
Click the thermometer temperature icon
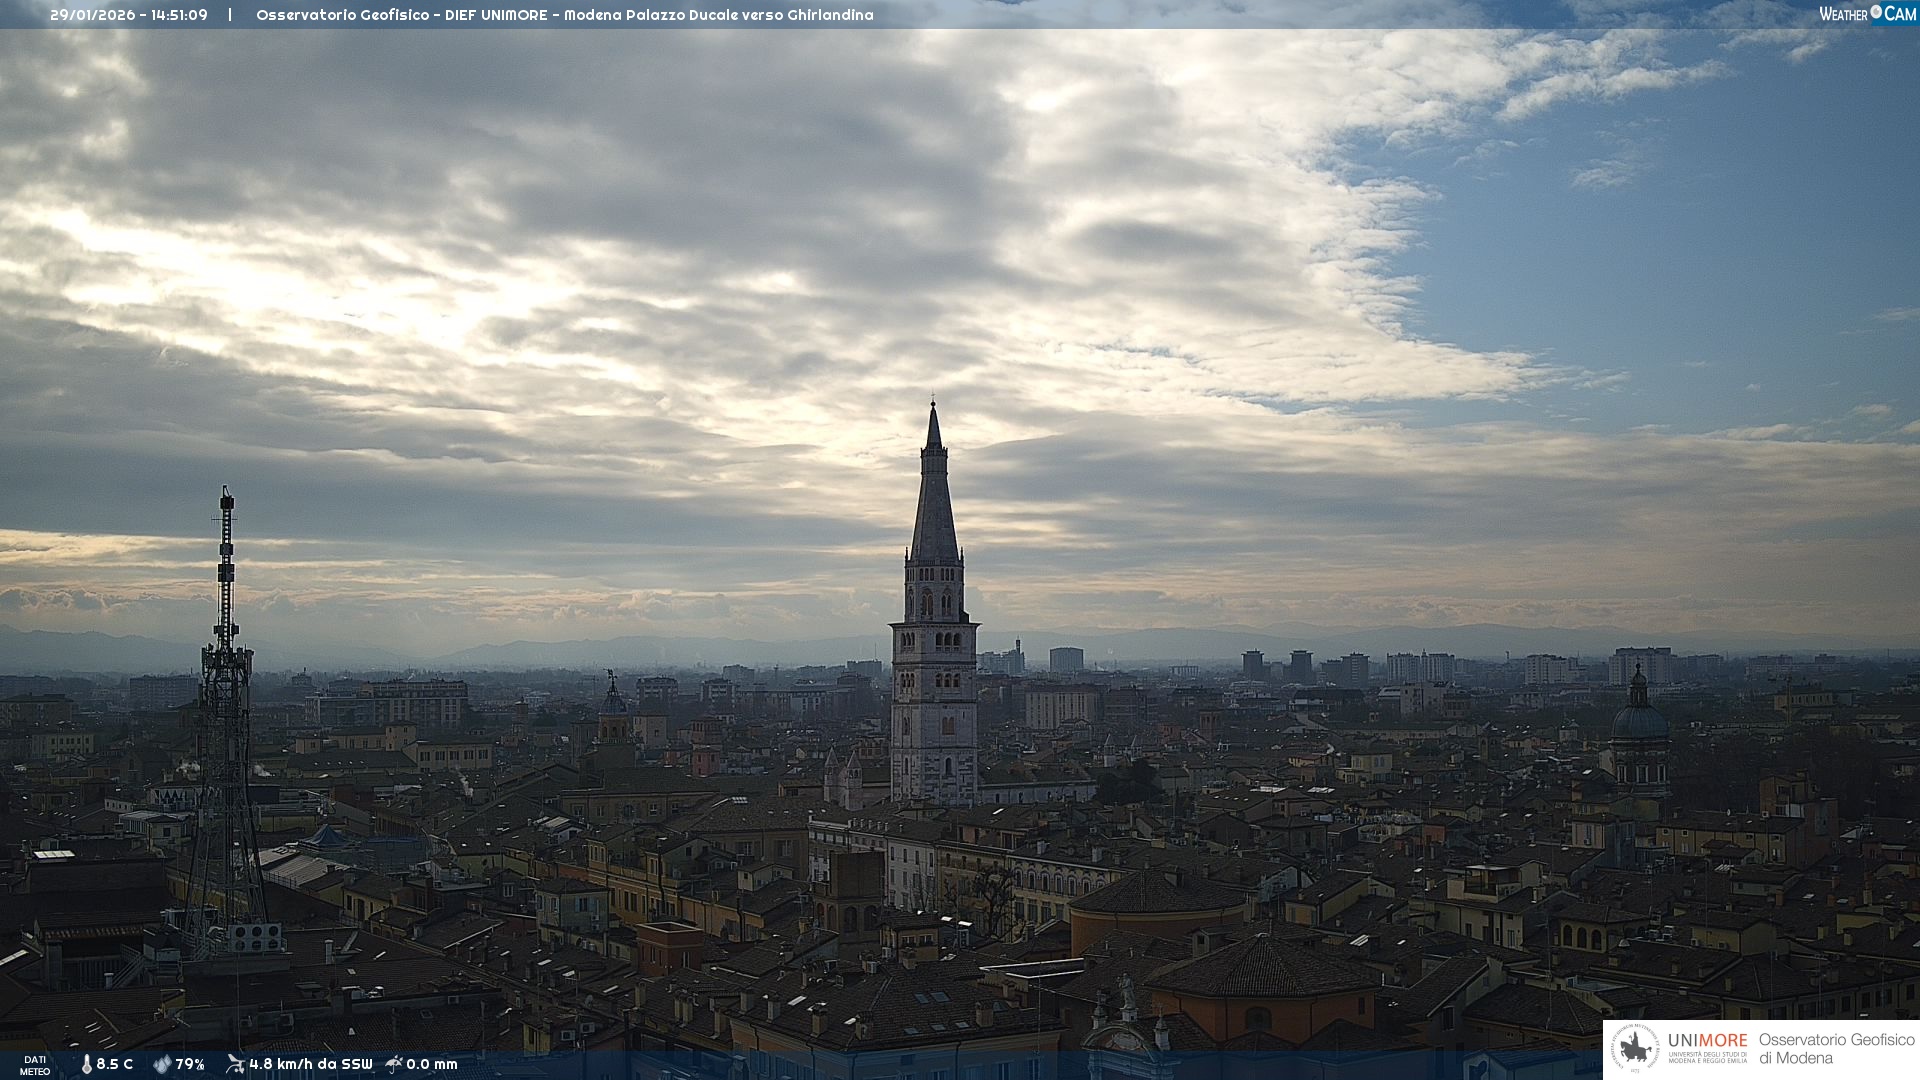pos(86,1064)
